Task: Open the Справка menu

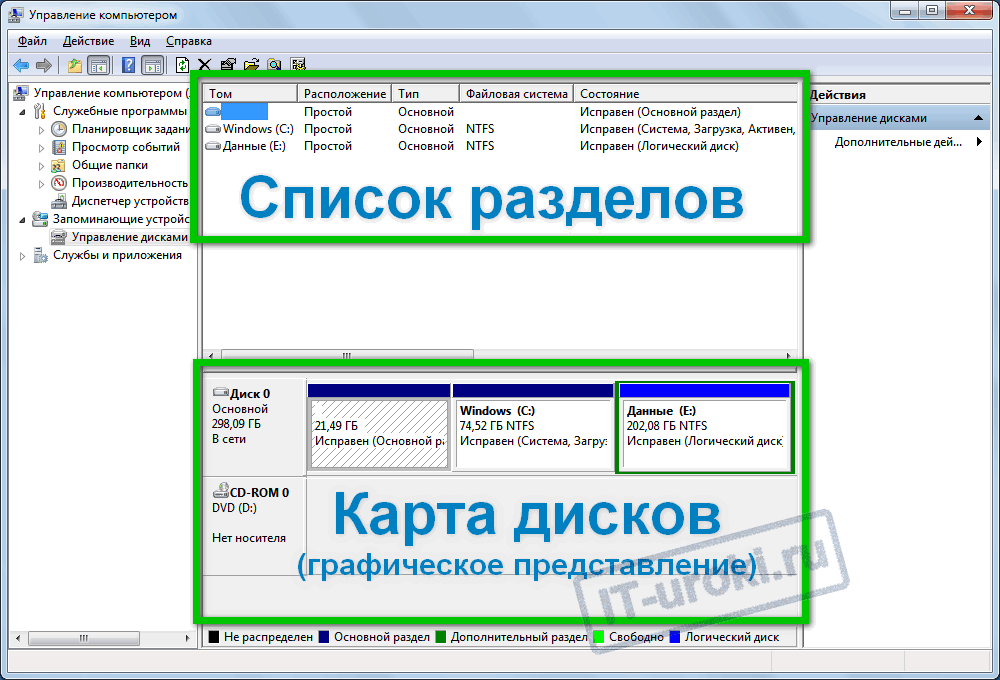Action: click(189, 41)
